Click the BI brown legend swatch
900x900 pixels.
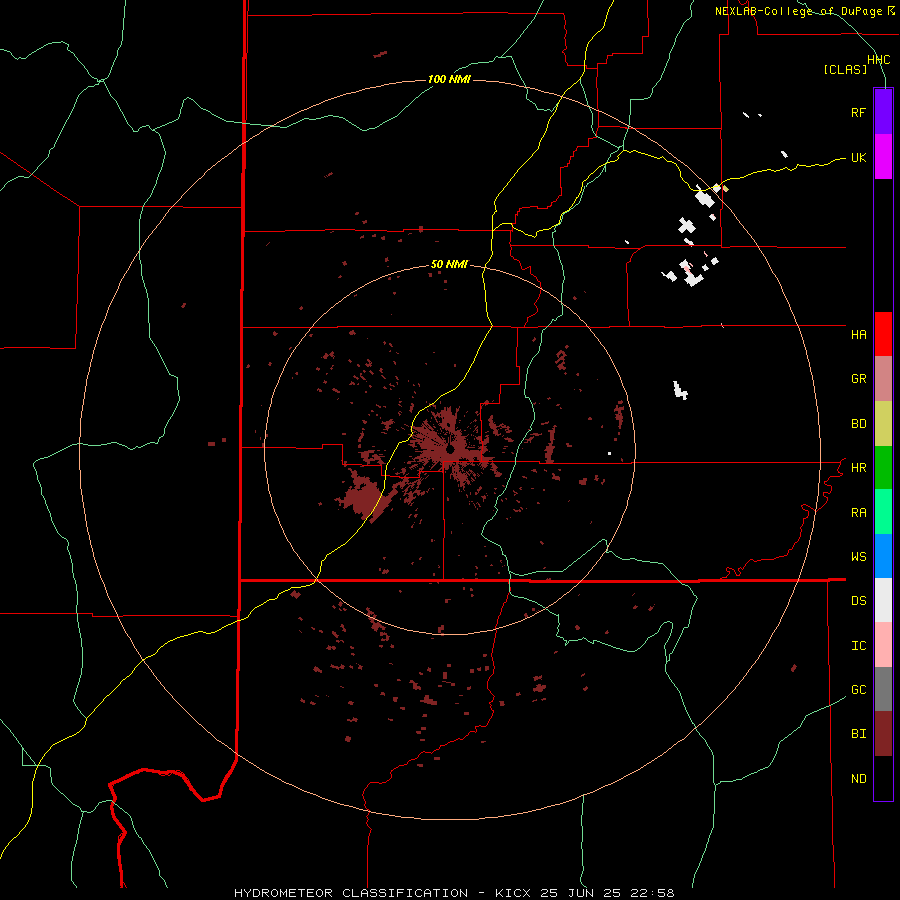pyautogui.click(x=883, y=734)
